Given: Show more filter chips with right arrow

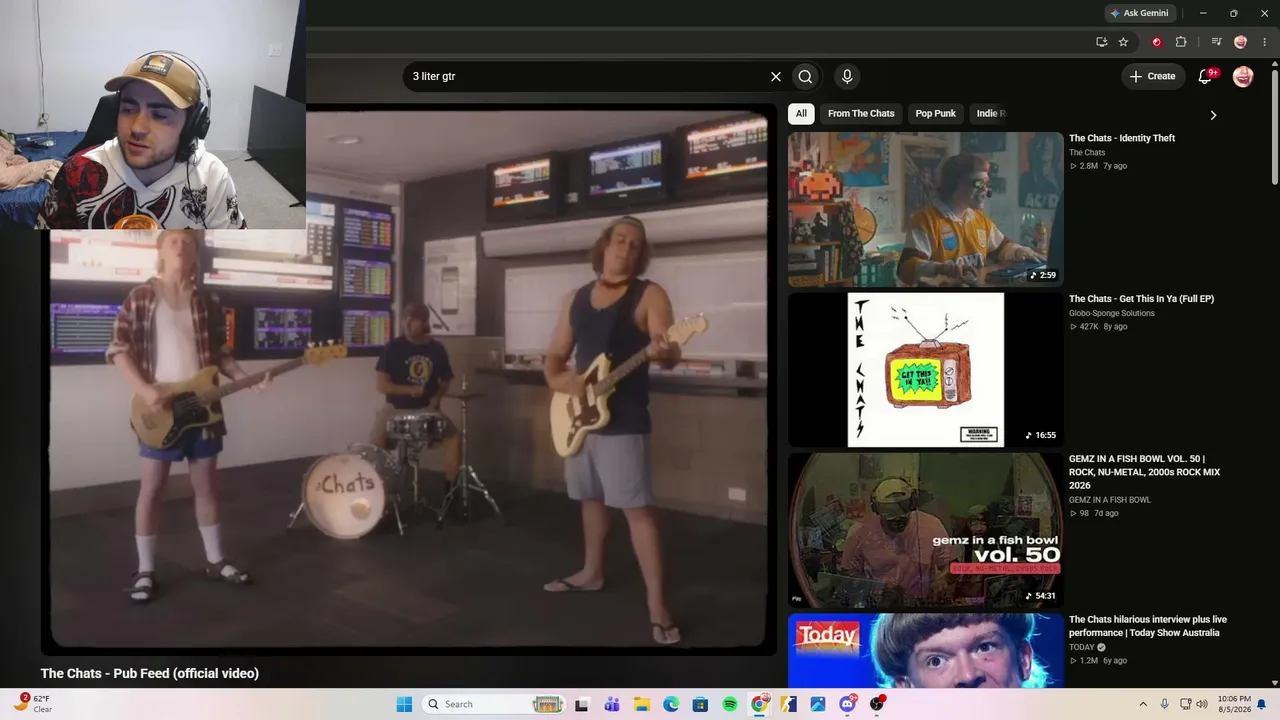Looking at the screenshot, I should point(1213,115).
